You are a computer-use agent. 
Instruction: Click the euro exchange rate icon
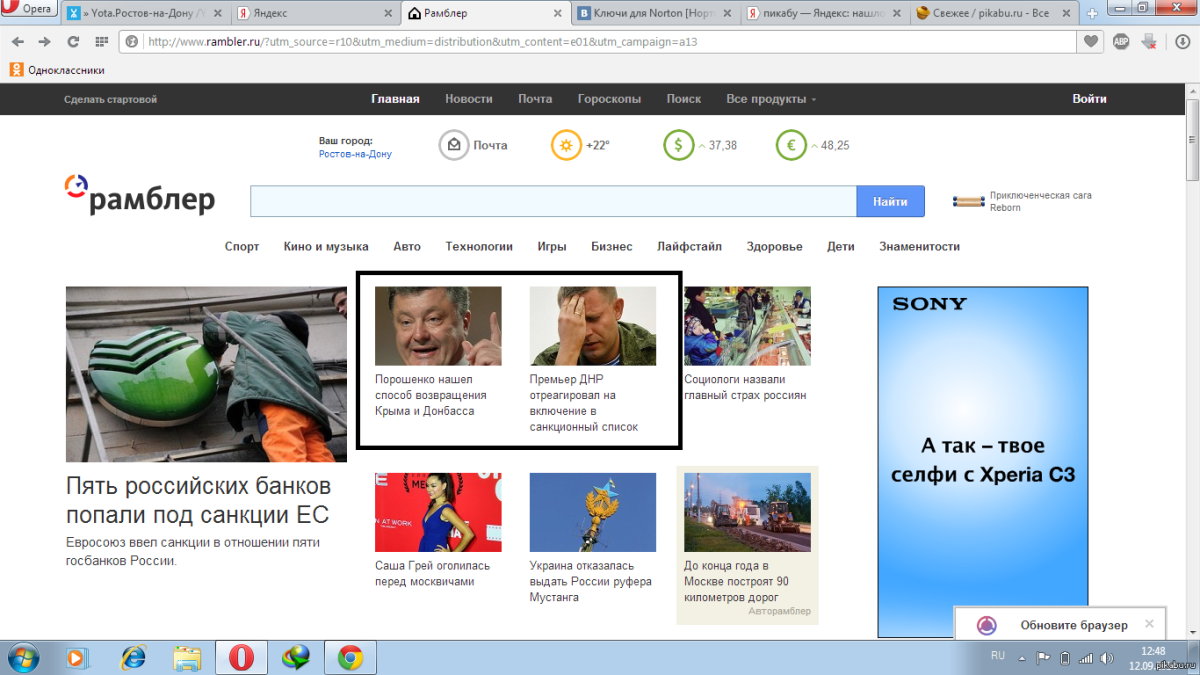tap(791, 145)
